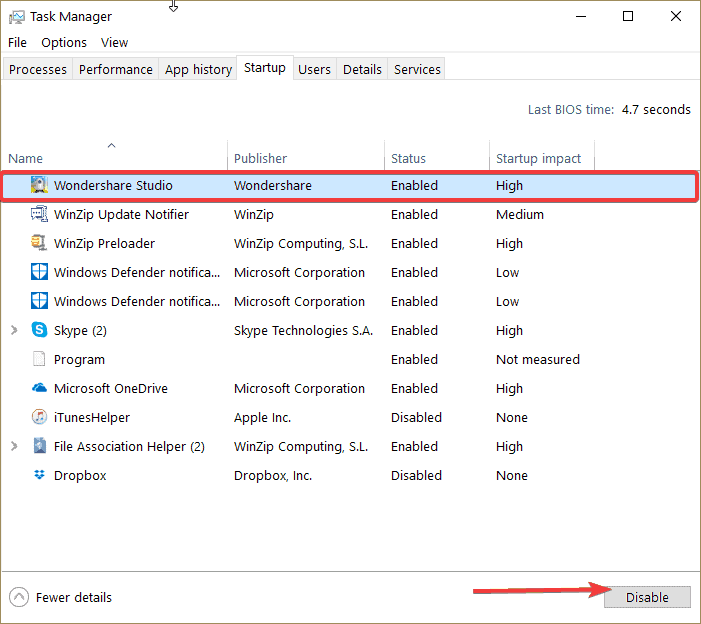Viewport: 701px width, 624px height.
Task: Click the WinZip Preloader icon
Action: [39, 243]
